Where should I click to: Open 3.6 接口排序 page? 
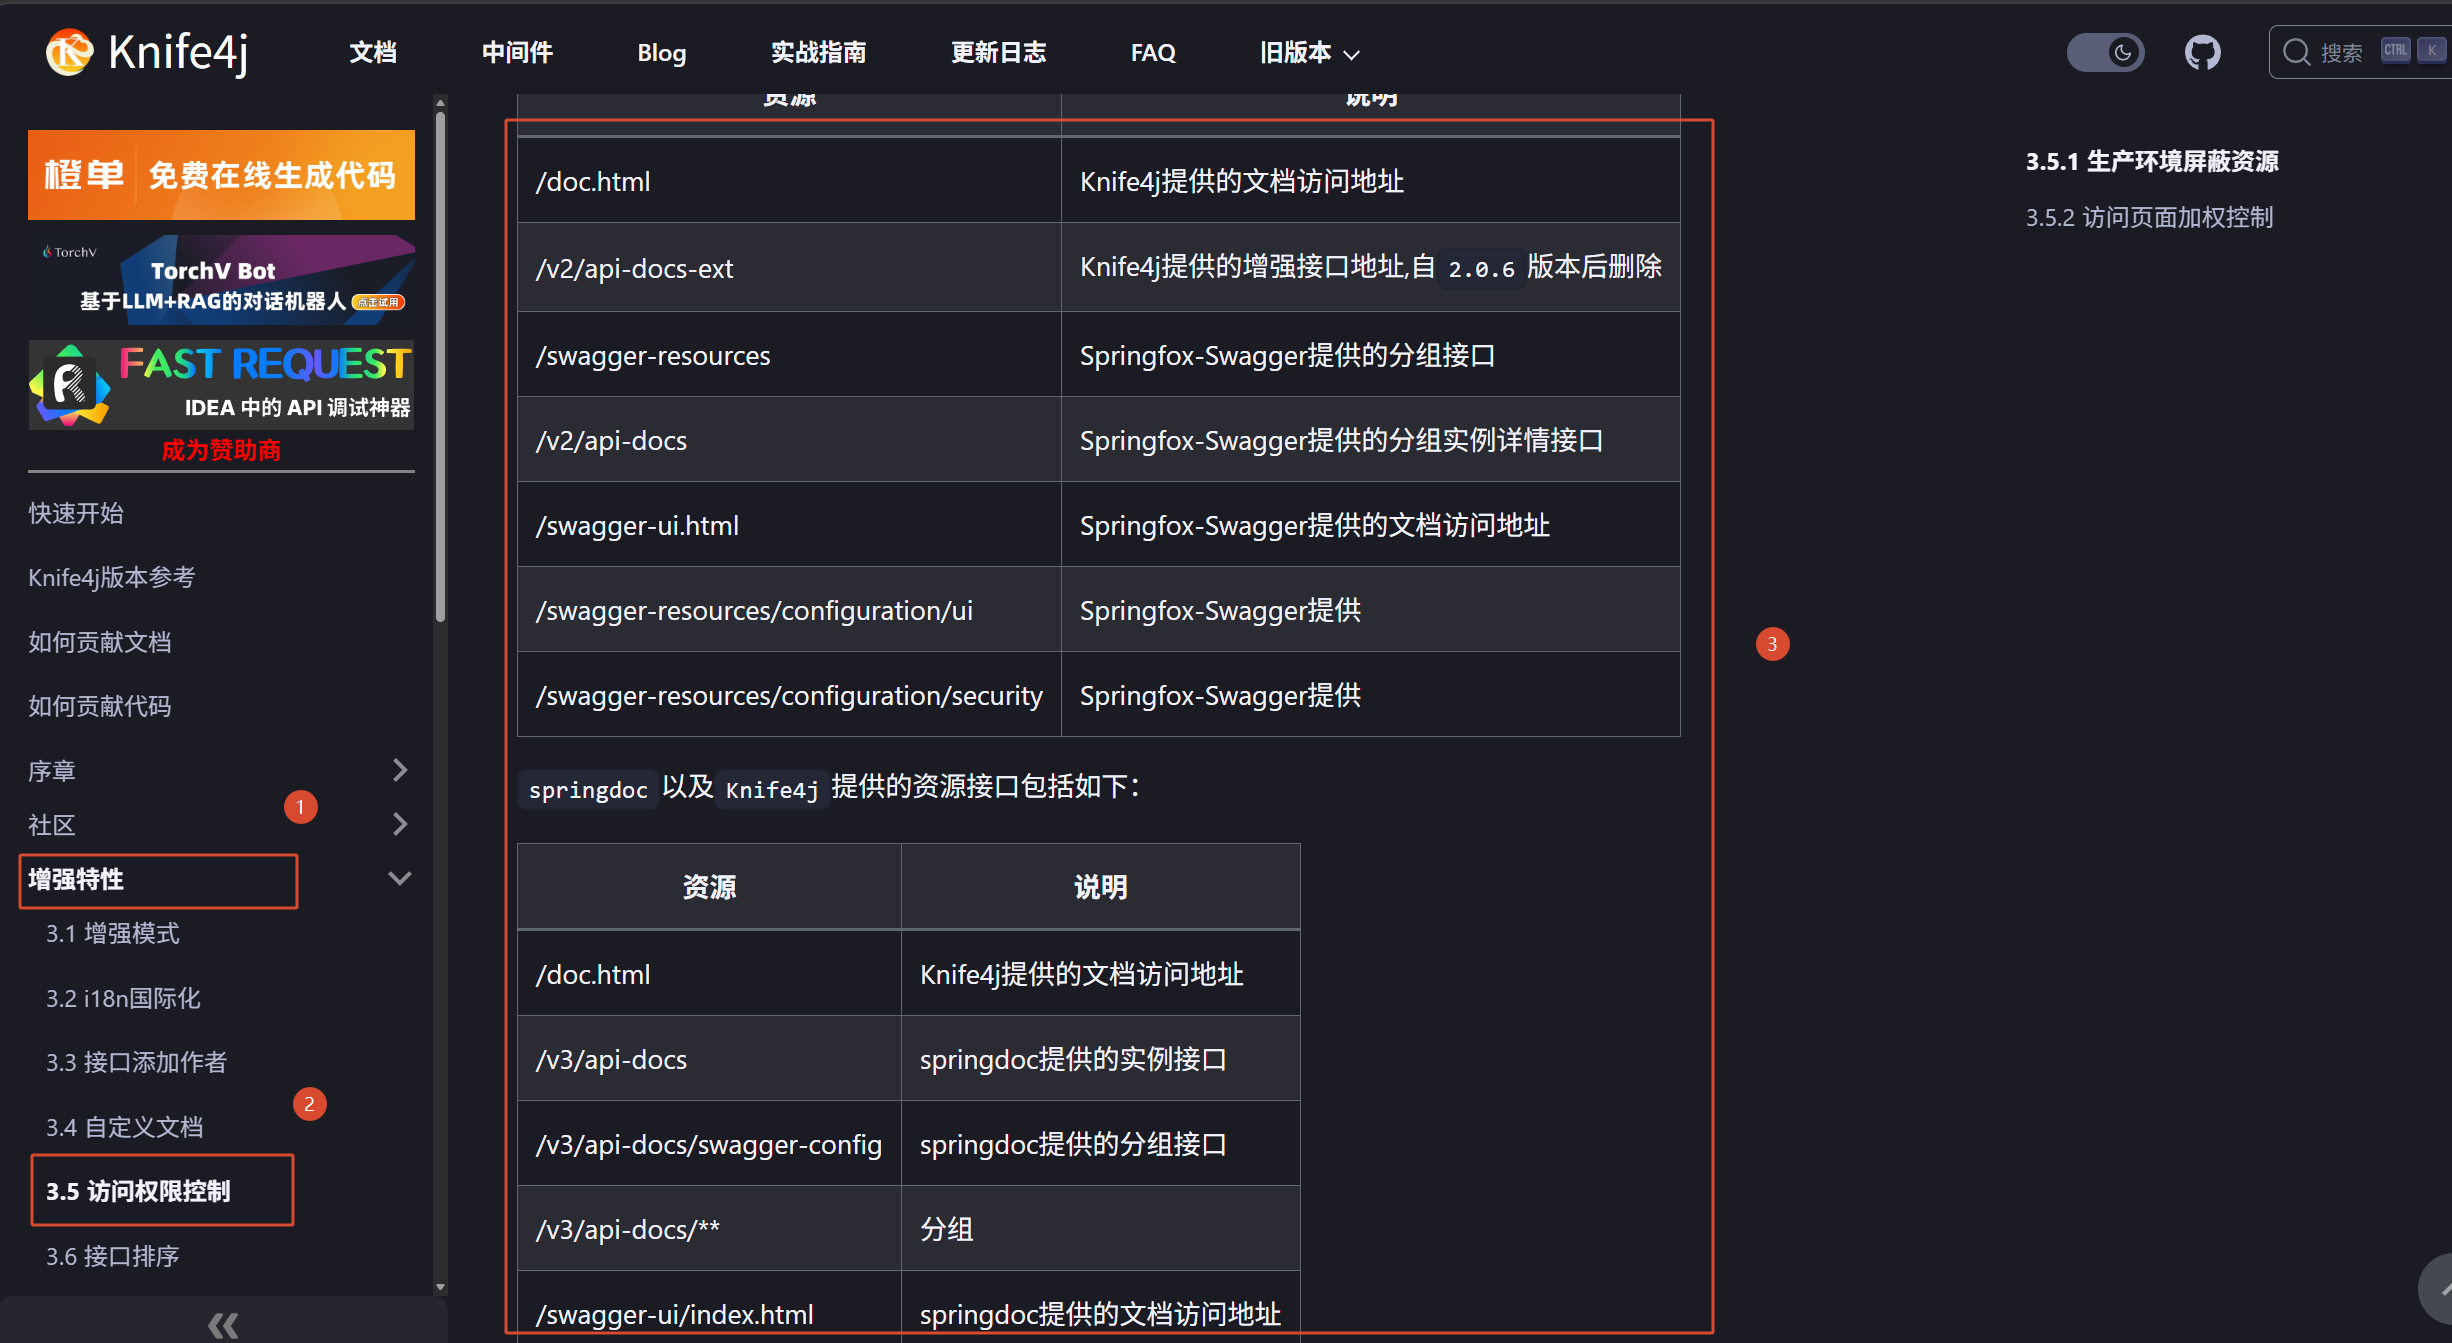(x=113, y=1256)
